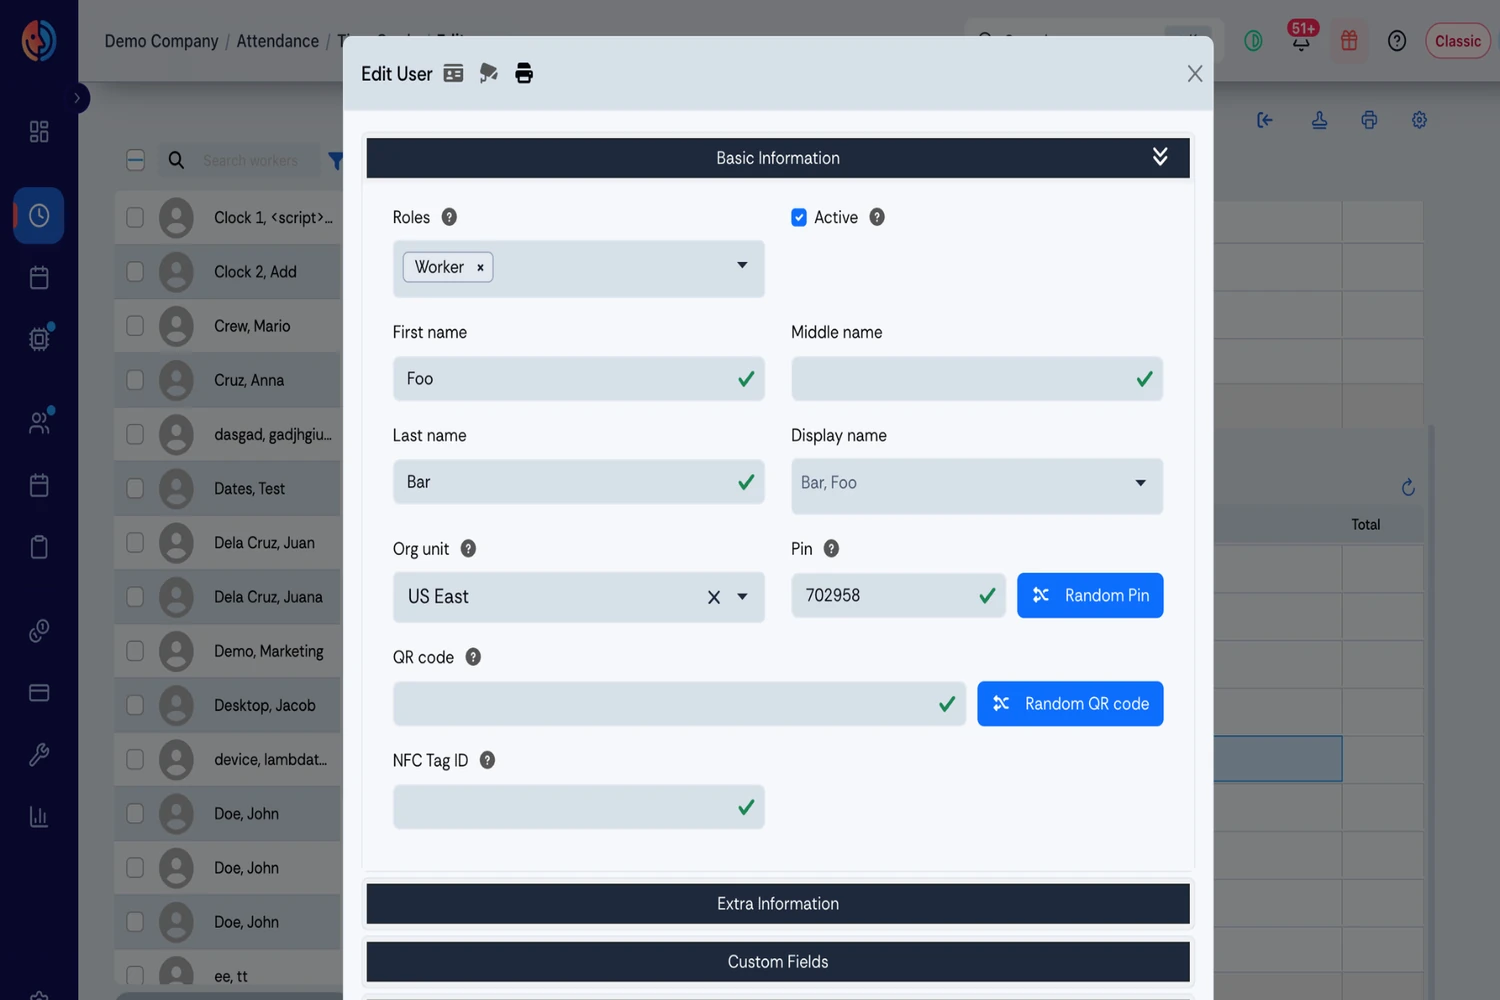Go to Demo Company breadcrumb
The image size is (1500, 1000).
tap(161, 41)
